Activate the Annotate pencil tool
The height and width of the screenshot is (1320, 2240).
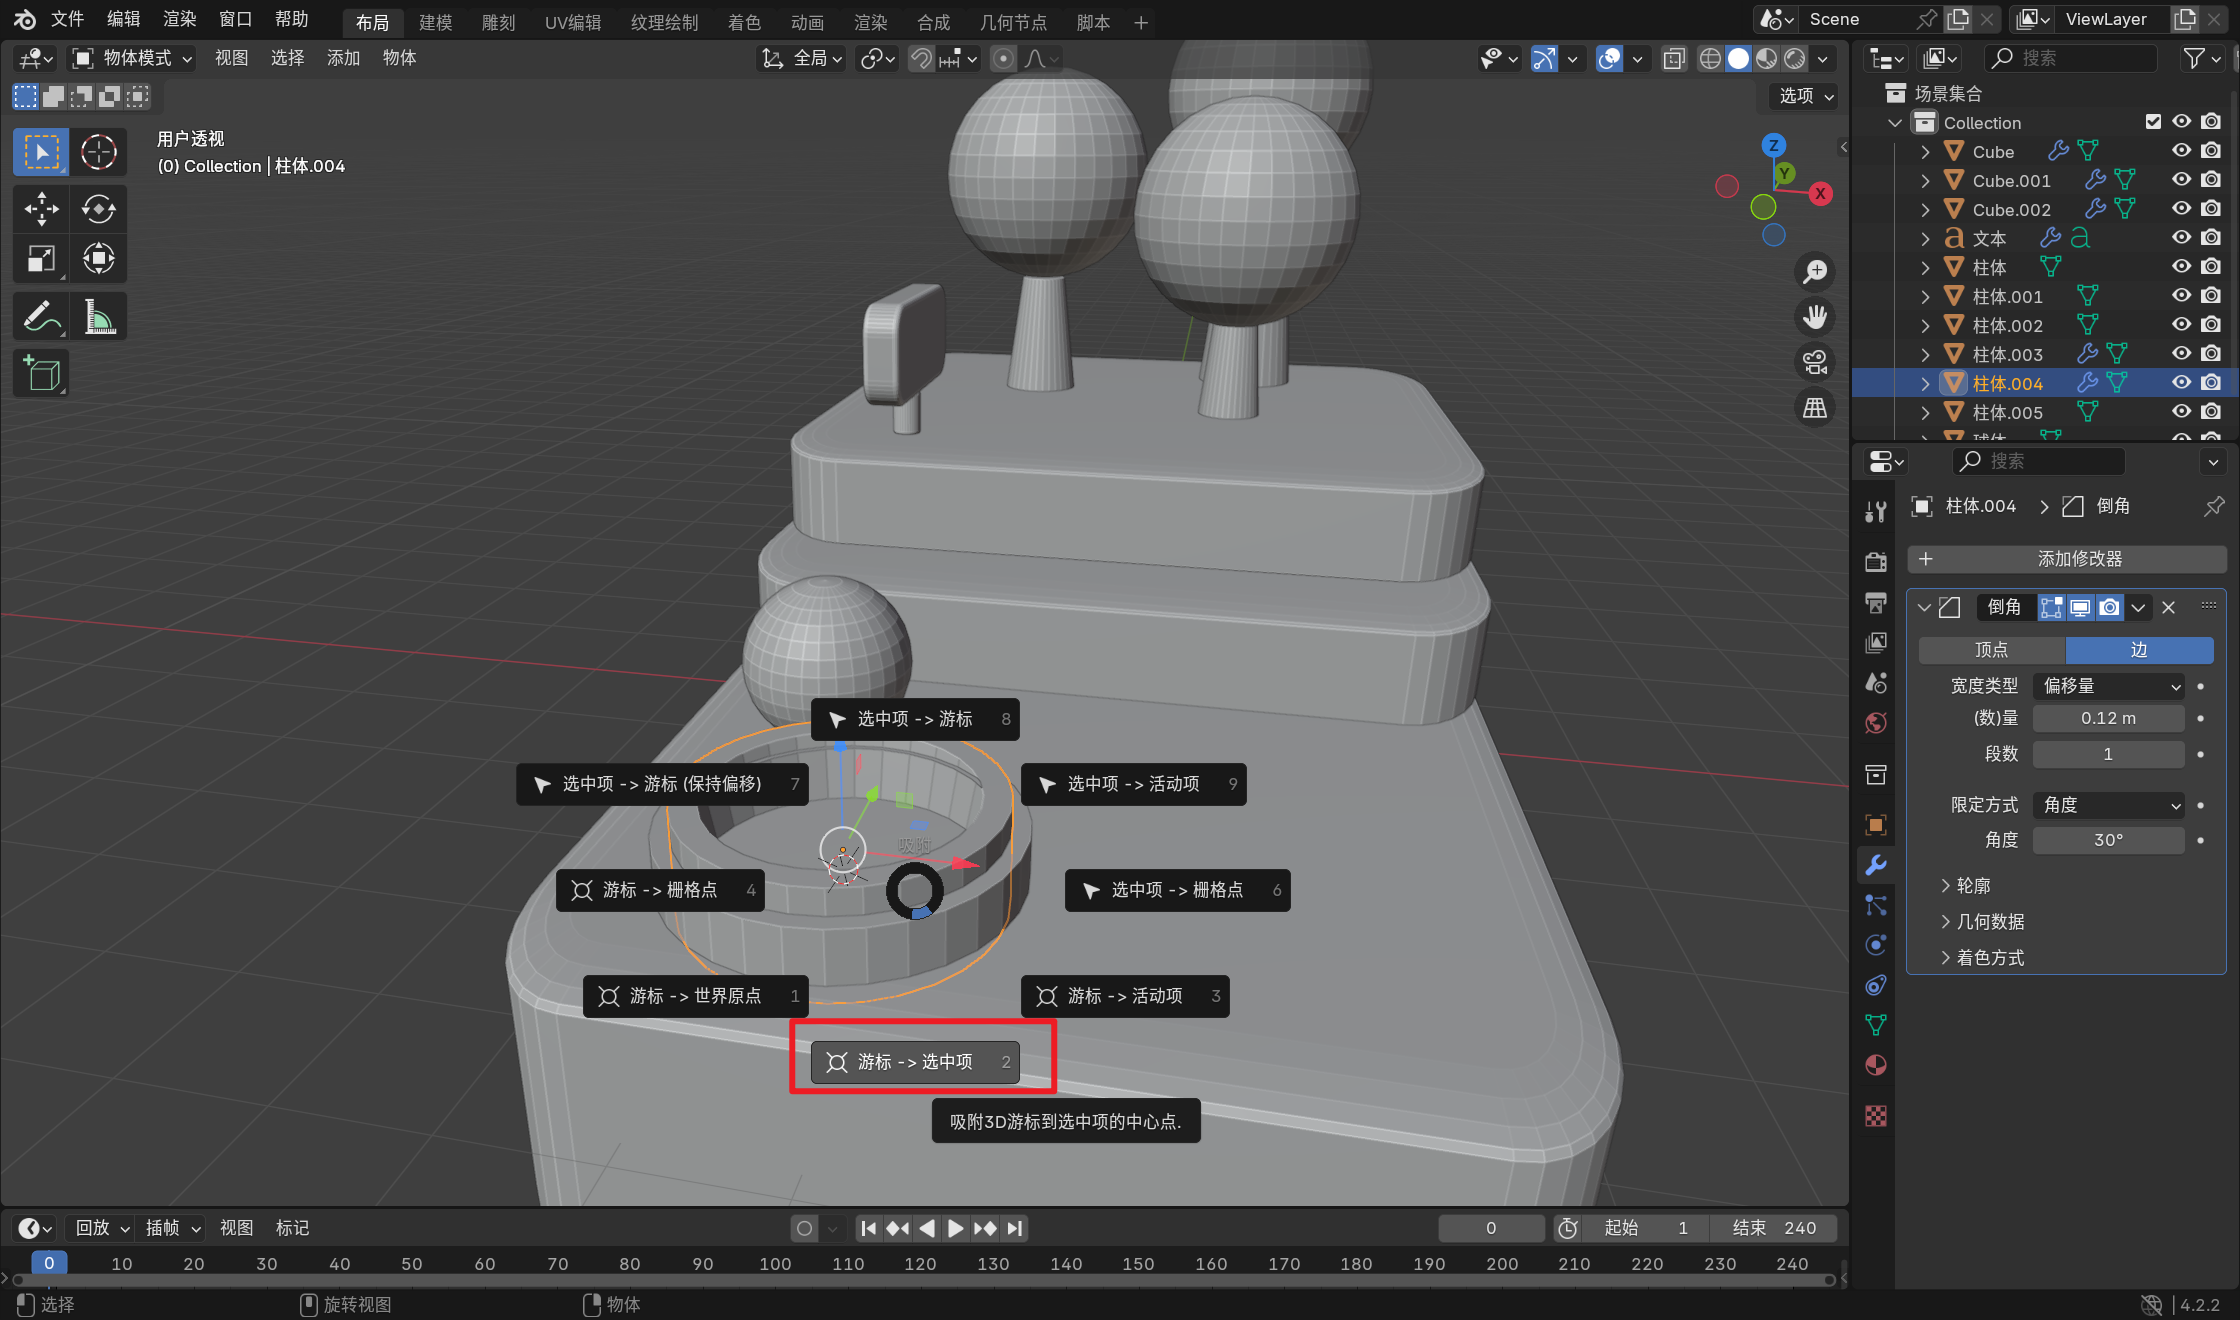click(x=41, y=317)
